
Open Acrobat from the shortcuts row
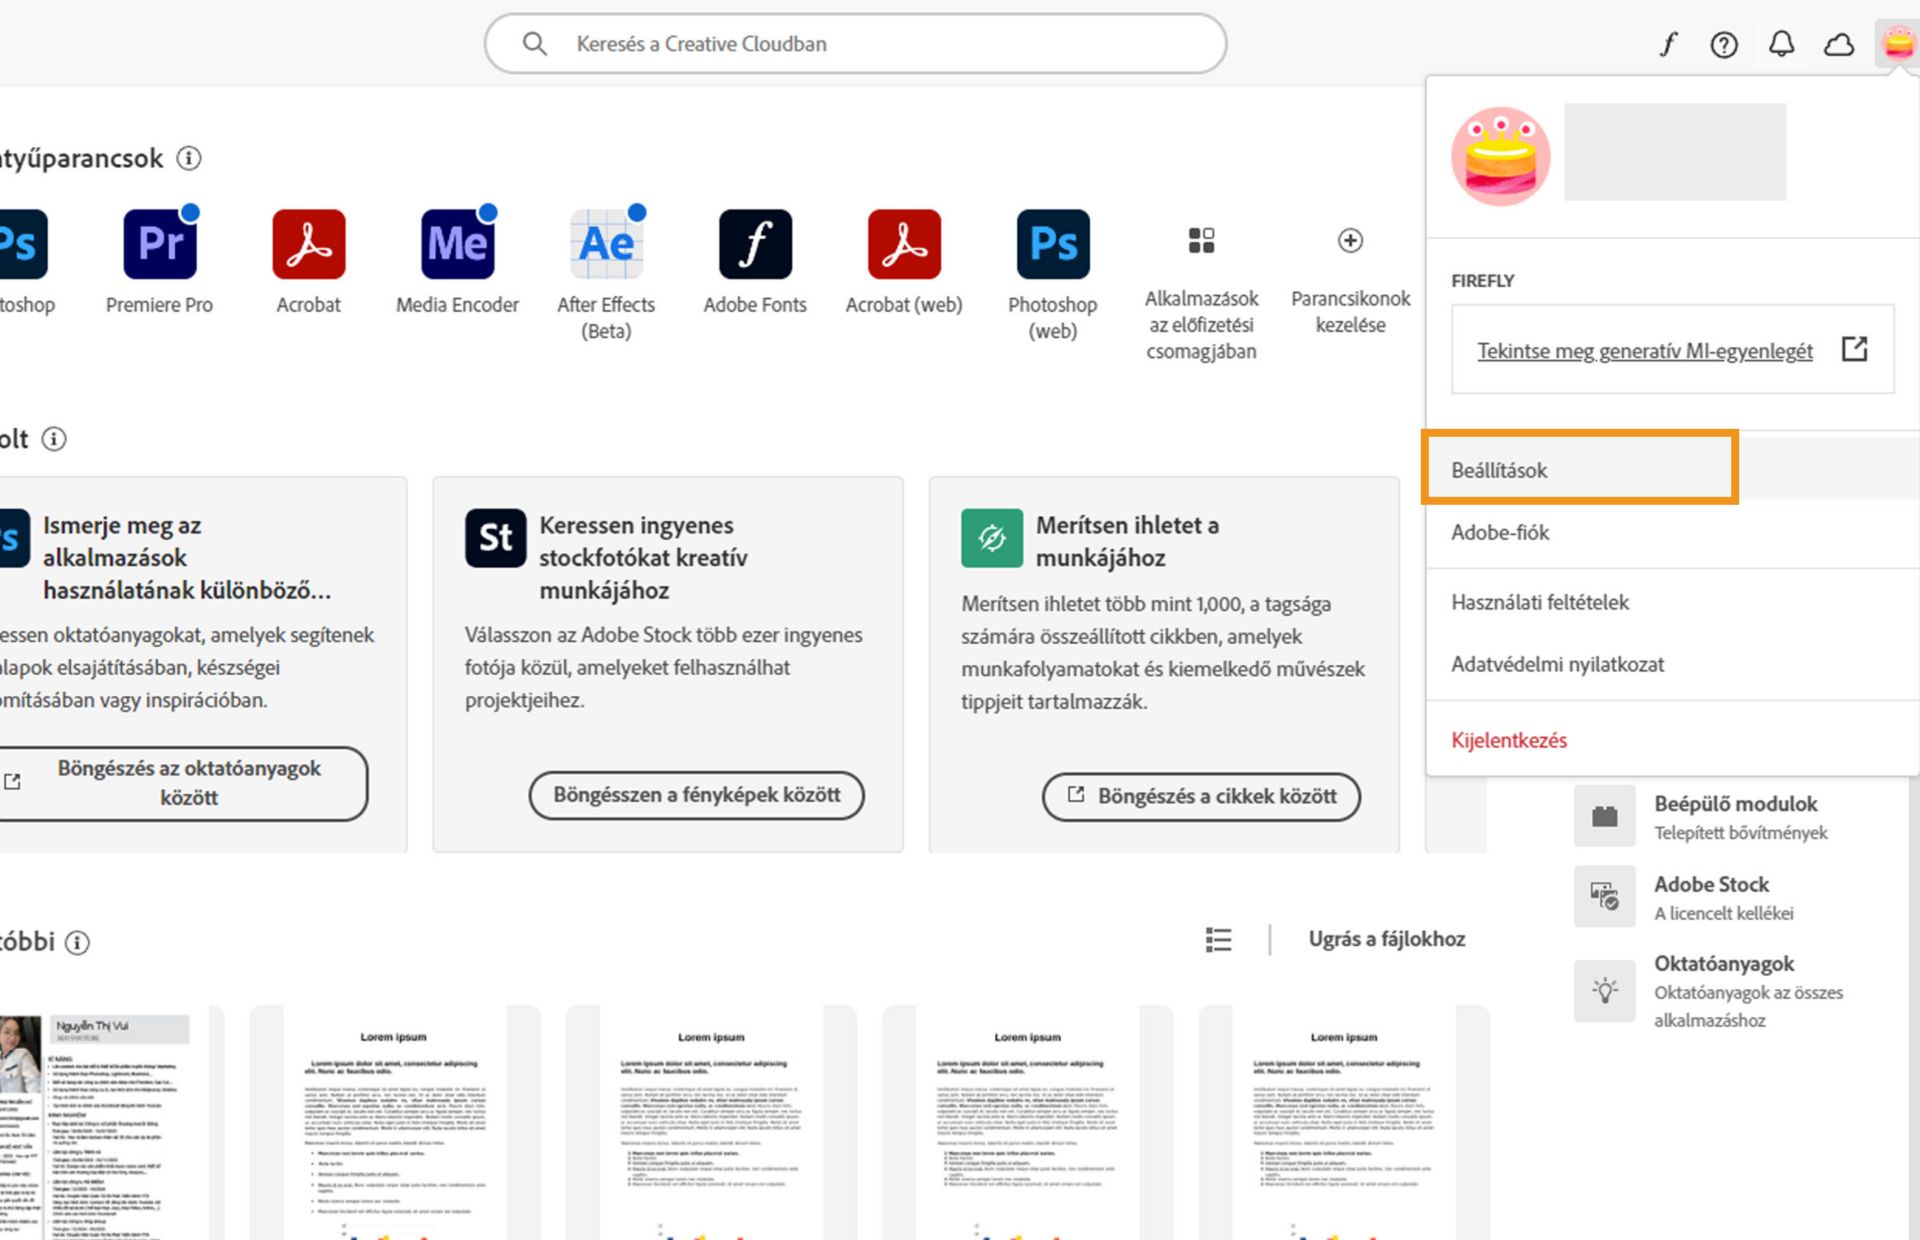308,243
